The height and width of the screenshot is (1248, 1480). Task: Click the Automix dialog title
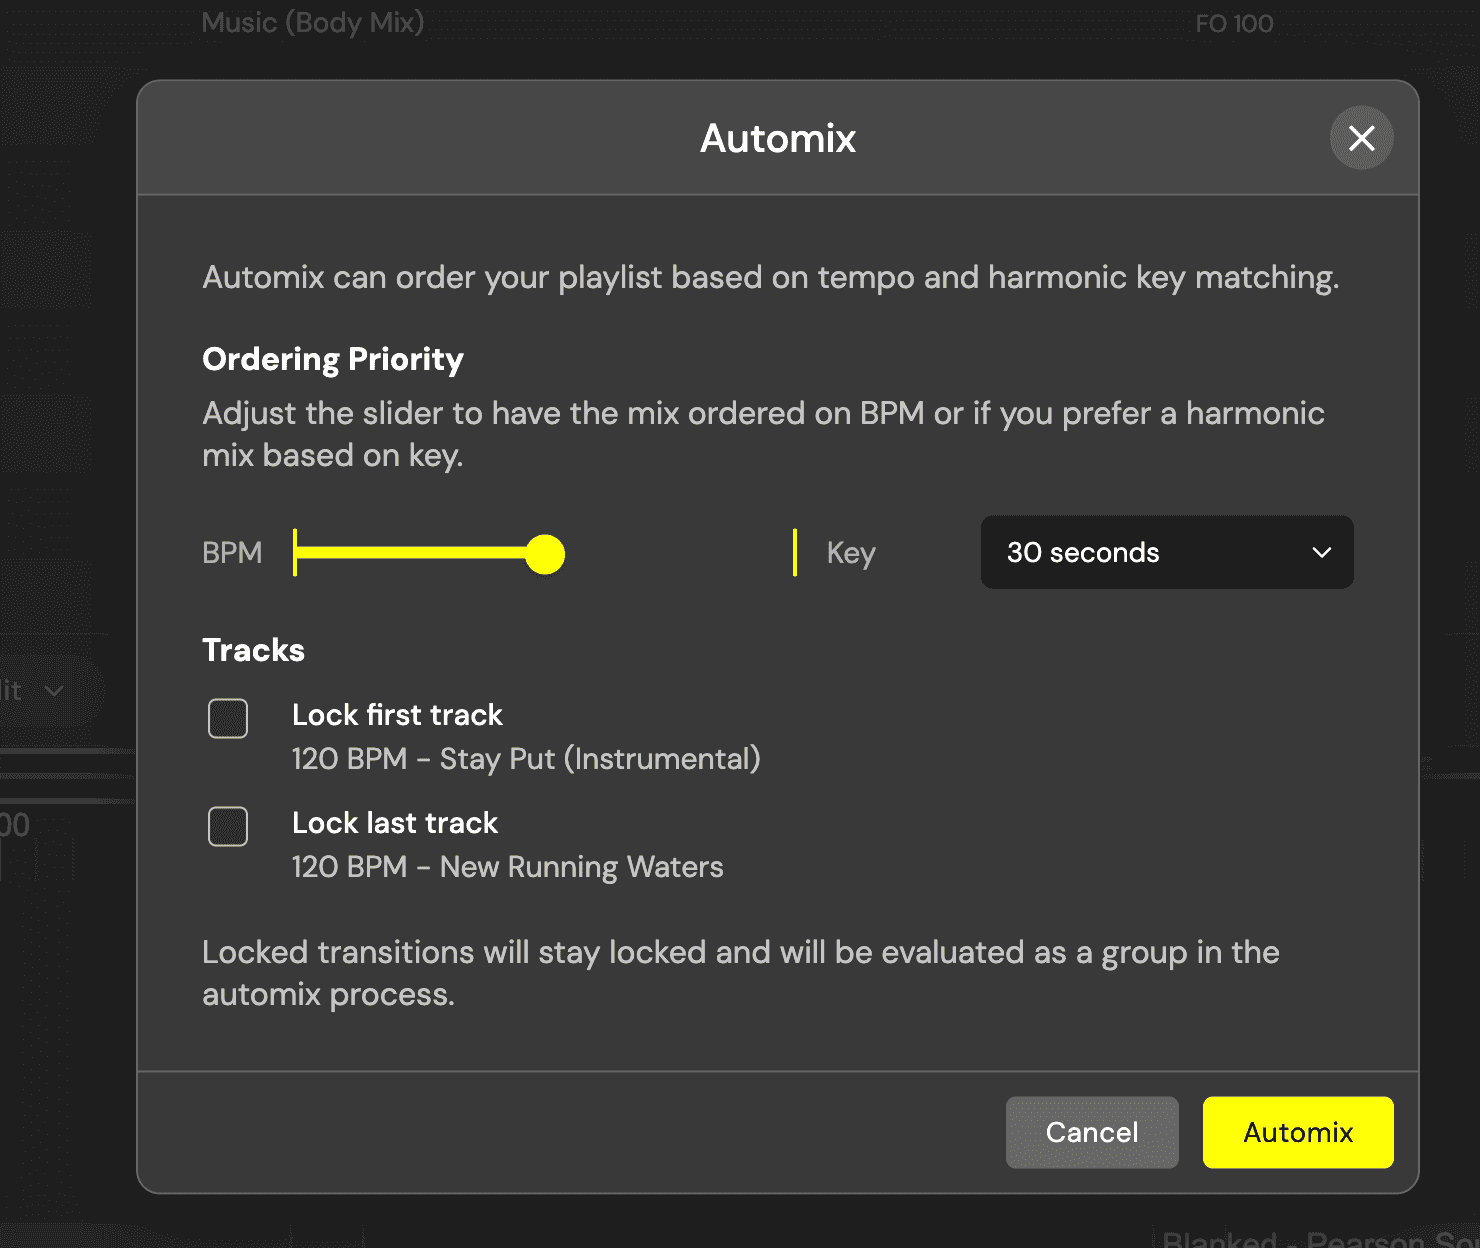[777, 138]
